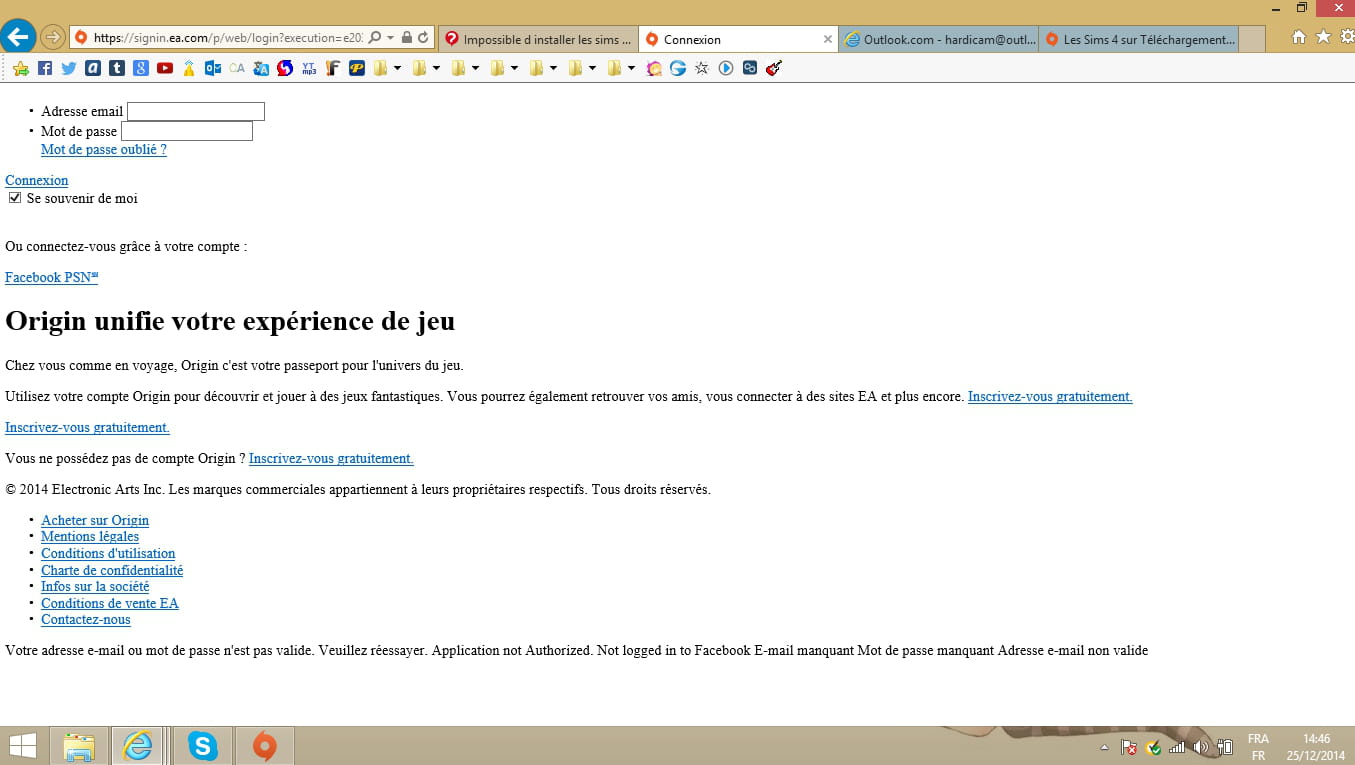Open the Outlook bookmark icon in favorites bar
The width and height of the screenshot is (1355, 765).
point(213,68)
